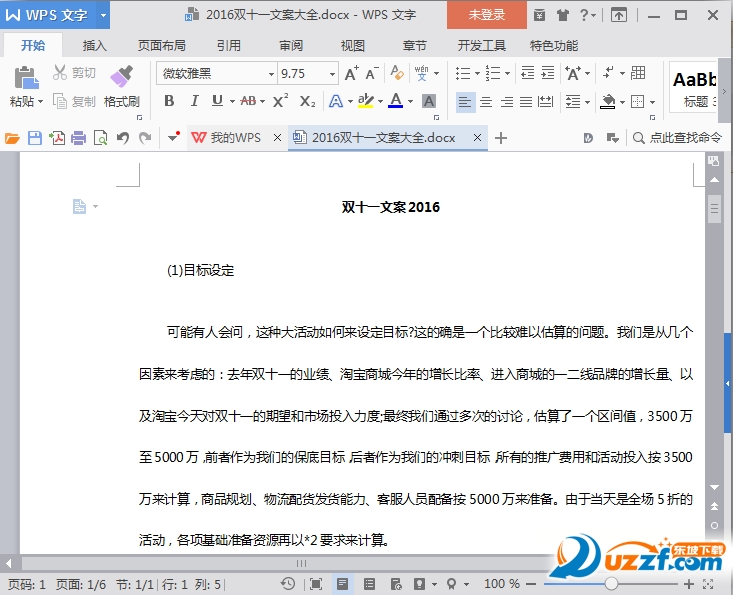
Task: Close the 2016双十一文案大全.docx tab
Action: (x=477, y=138)
